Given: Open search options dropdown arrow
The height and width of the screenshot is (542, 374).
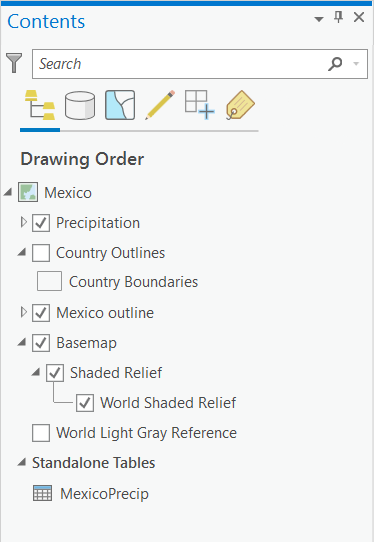Looking at the screenshot, I should pyautogui.click(x=356, y=64).
